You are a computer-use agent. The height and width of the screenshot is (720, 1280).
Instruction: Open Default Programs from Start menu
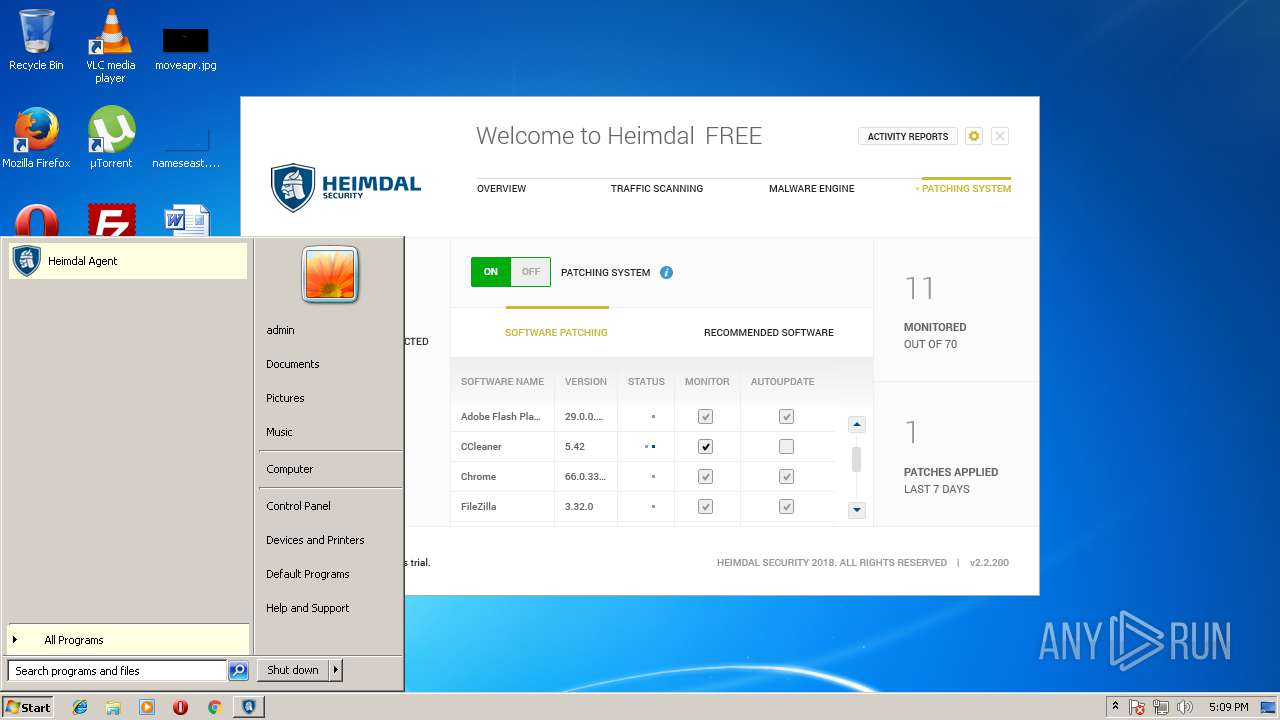[308, 574]
